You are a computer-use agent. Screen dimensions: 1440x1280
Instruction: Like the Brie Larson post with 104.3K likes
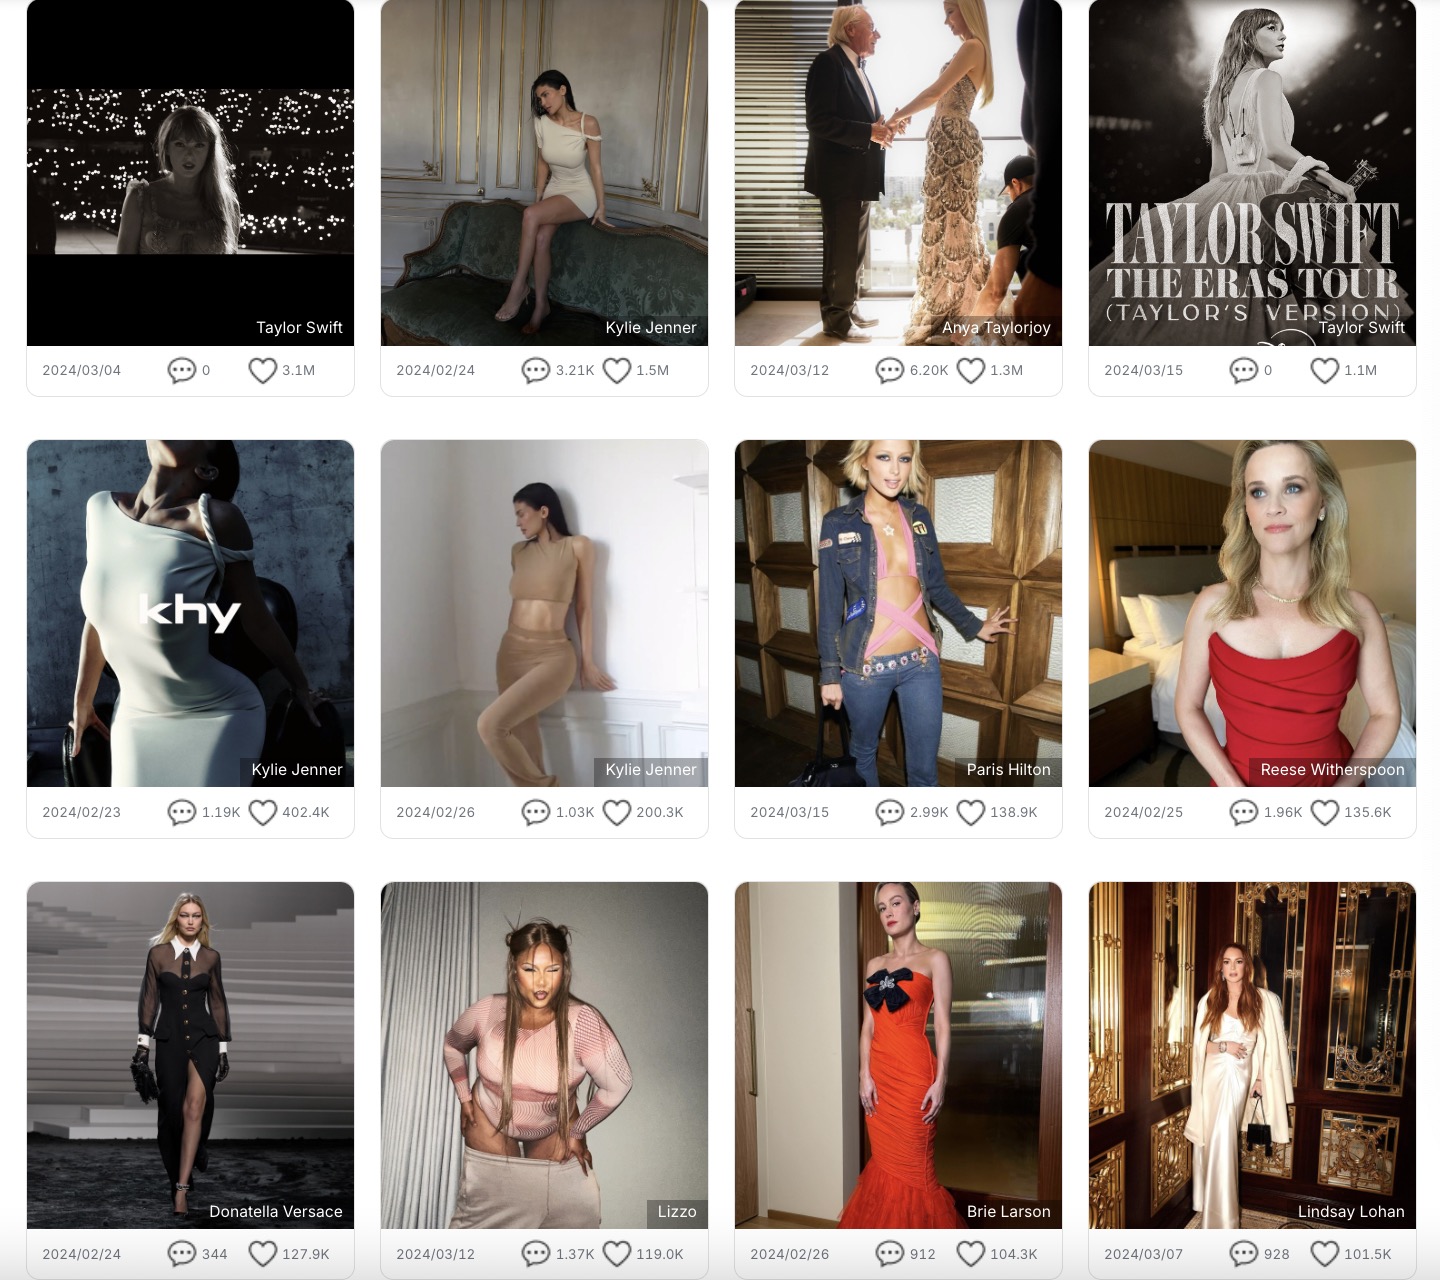[971, 1254]
